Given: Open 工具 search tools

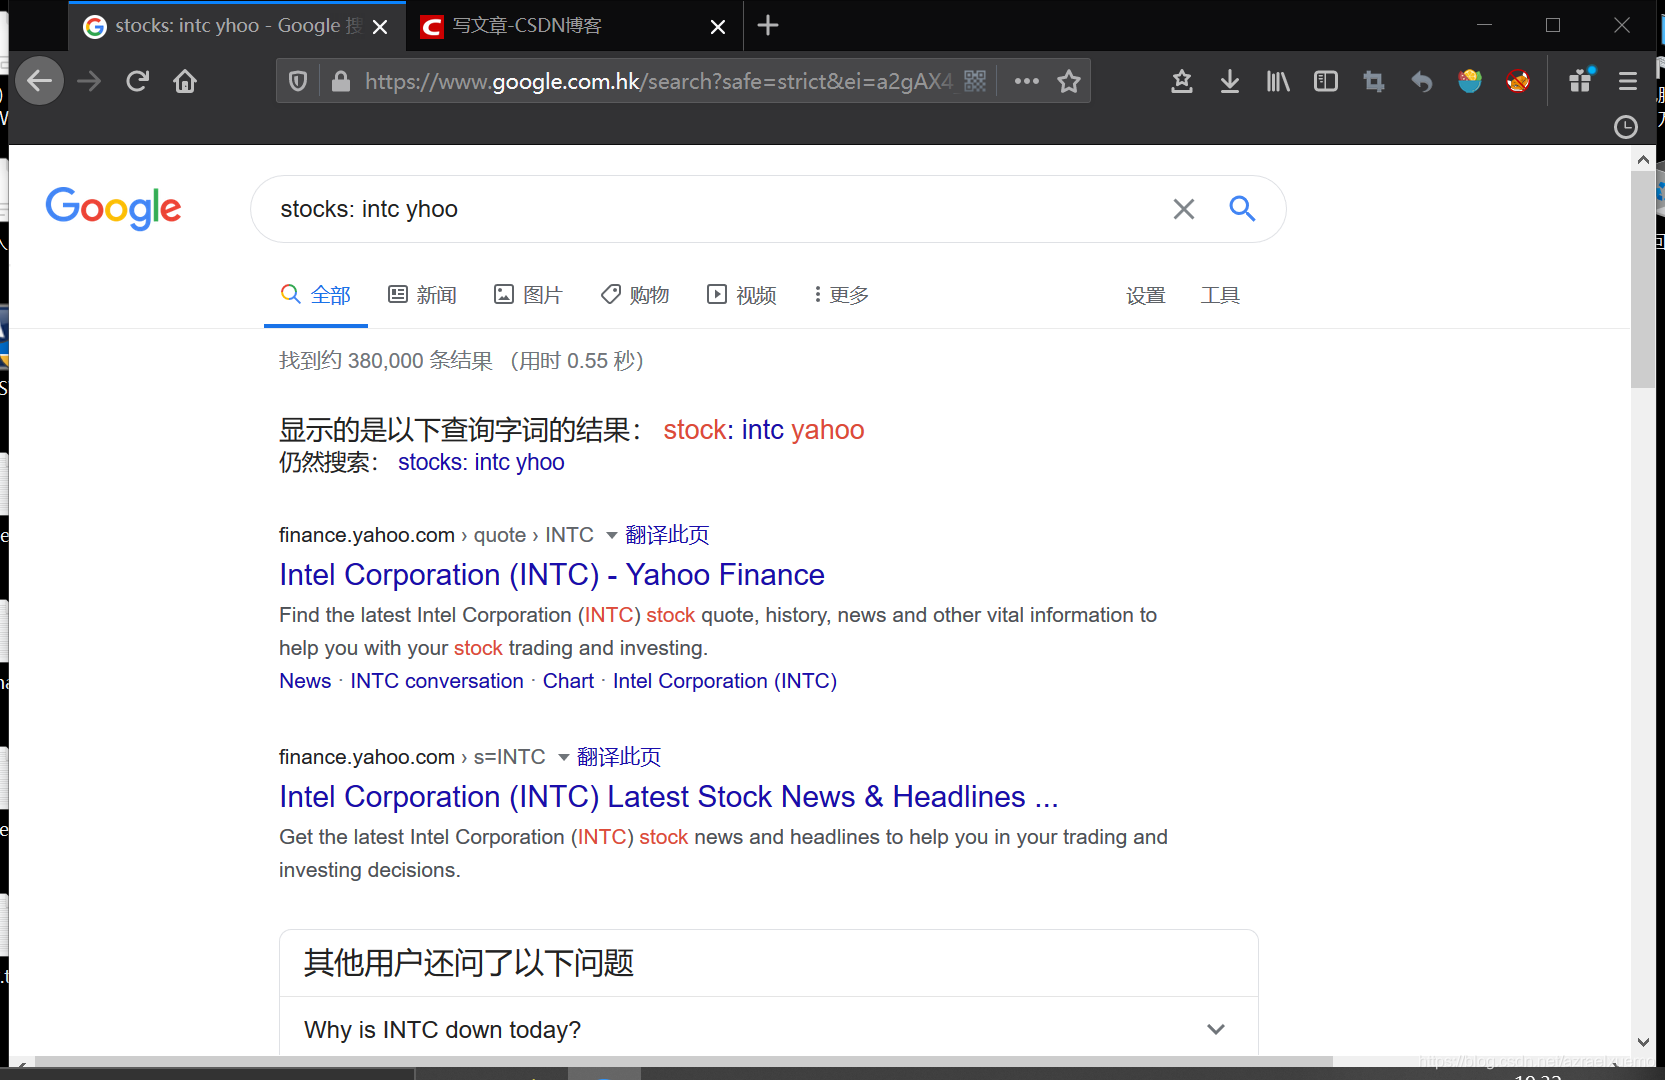Looking at the screenshot, I should (x=1220, y=295).
